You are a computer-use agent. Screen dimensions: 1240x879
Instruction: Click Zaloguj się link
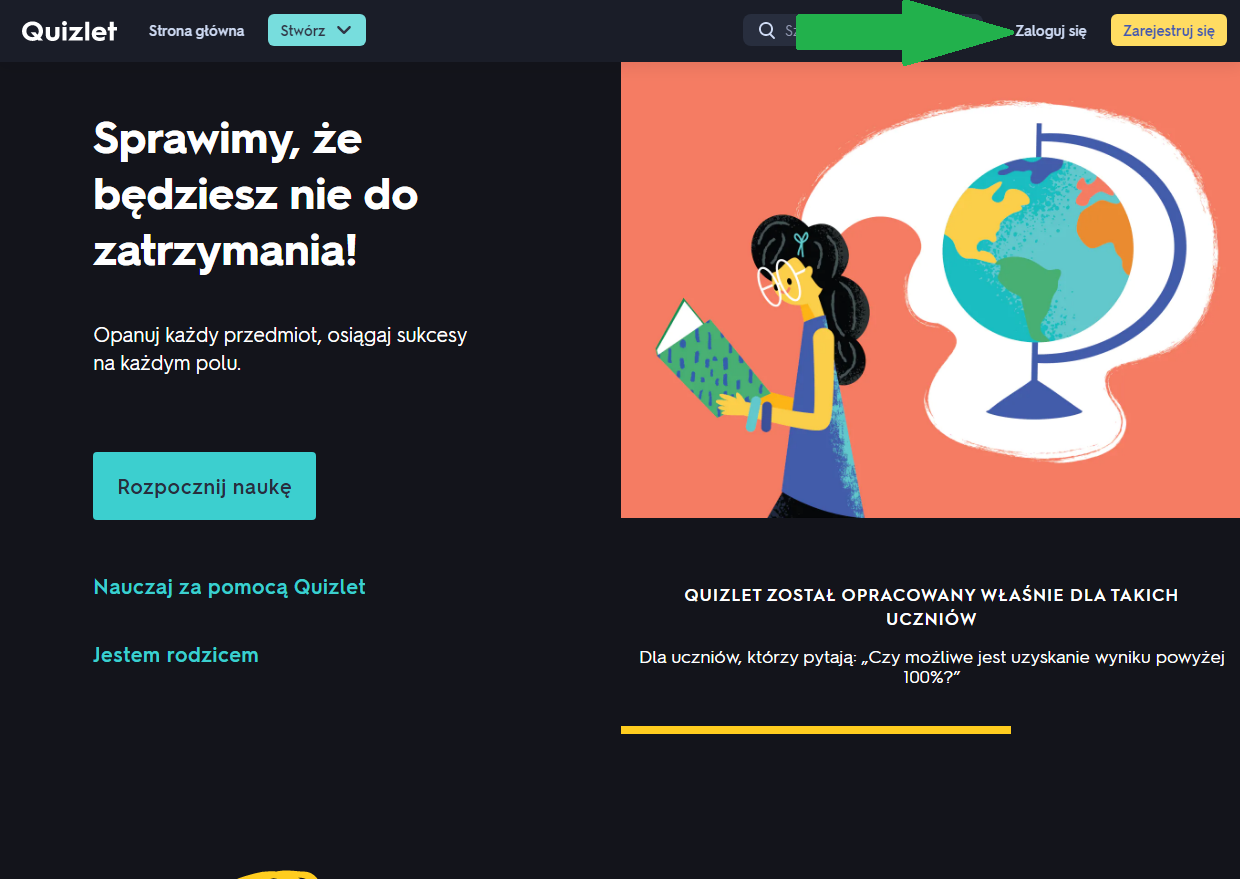coord(1050,31)
